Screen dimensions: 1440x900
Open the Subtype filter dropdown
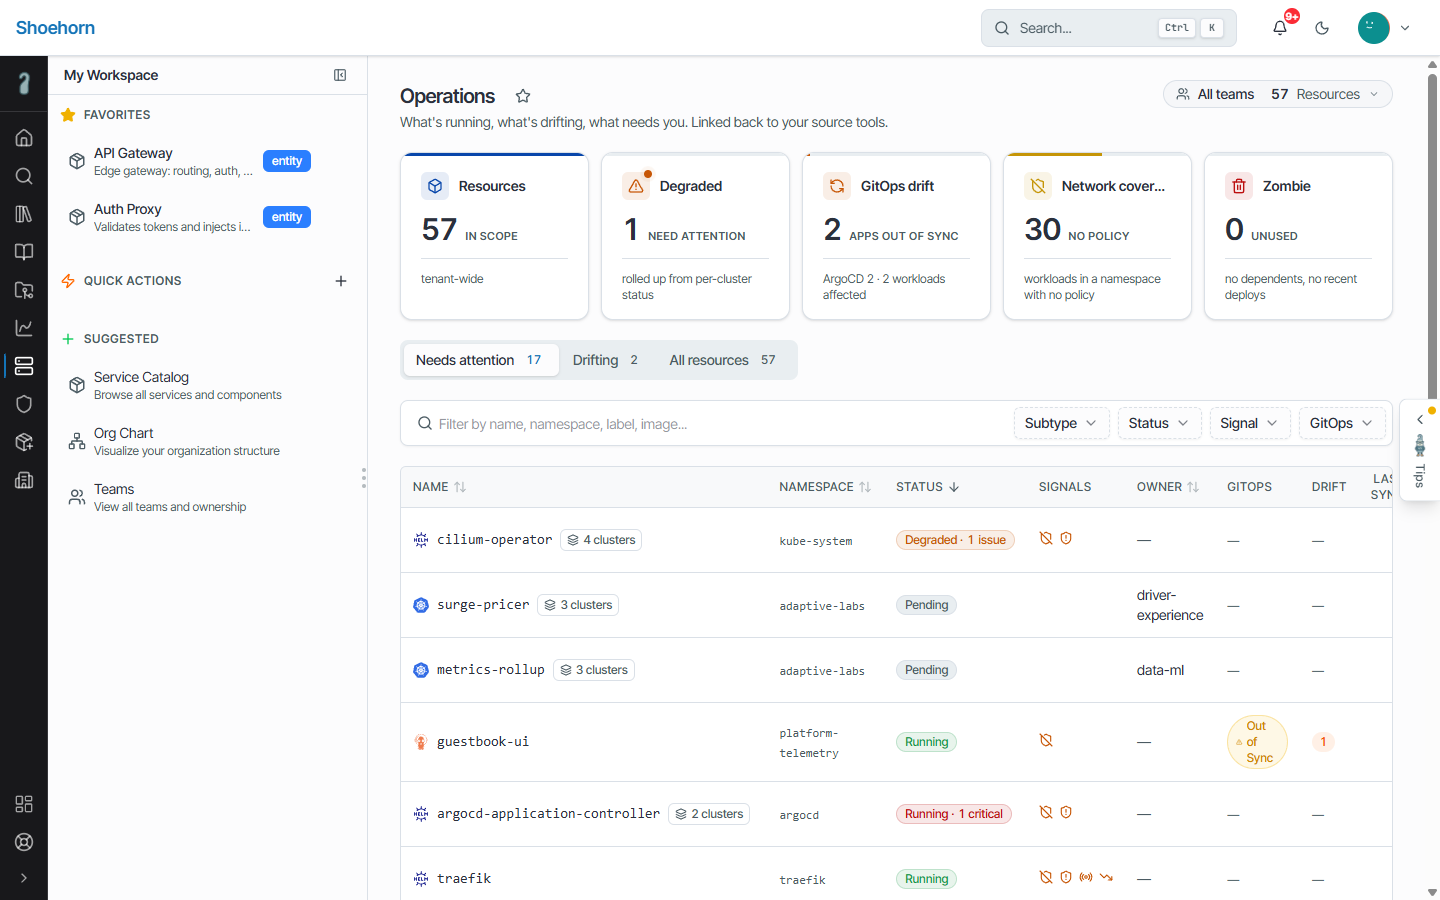click(1061, 423)
